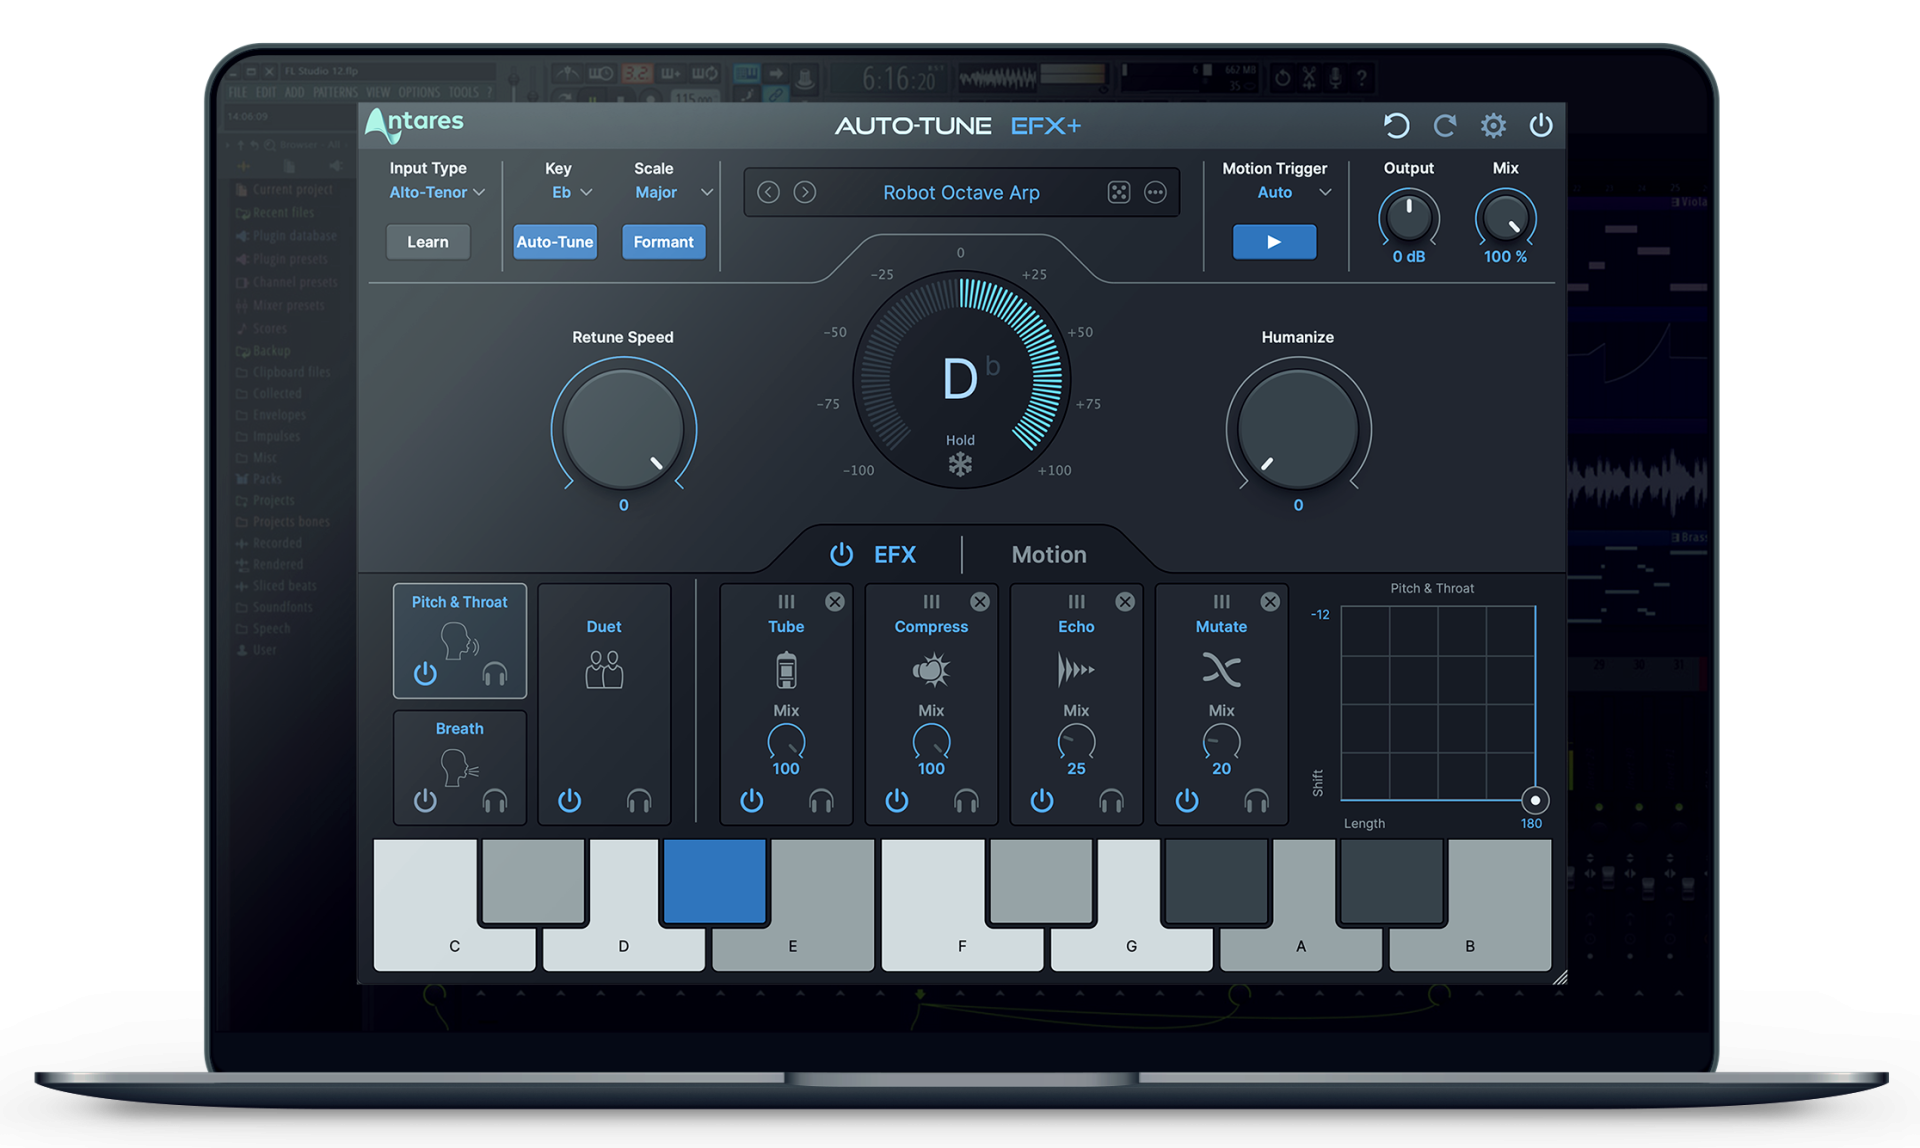Click the master Mix knob at 100 %

pyautogui.click(x=1505, y=218)
